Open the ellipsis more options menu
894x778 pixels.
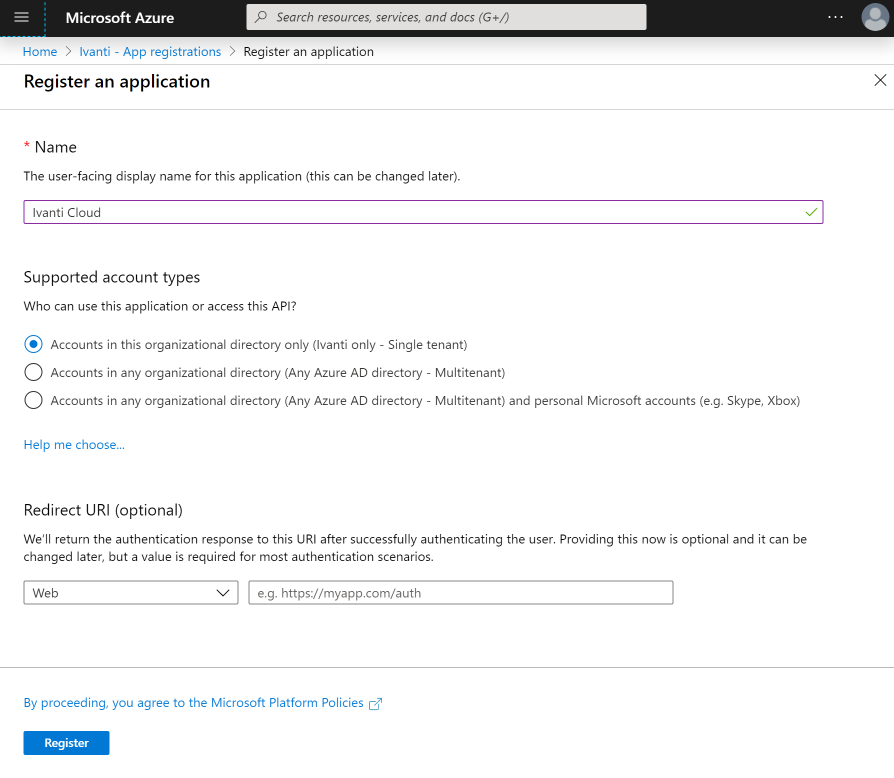click(835, 17)
